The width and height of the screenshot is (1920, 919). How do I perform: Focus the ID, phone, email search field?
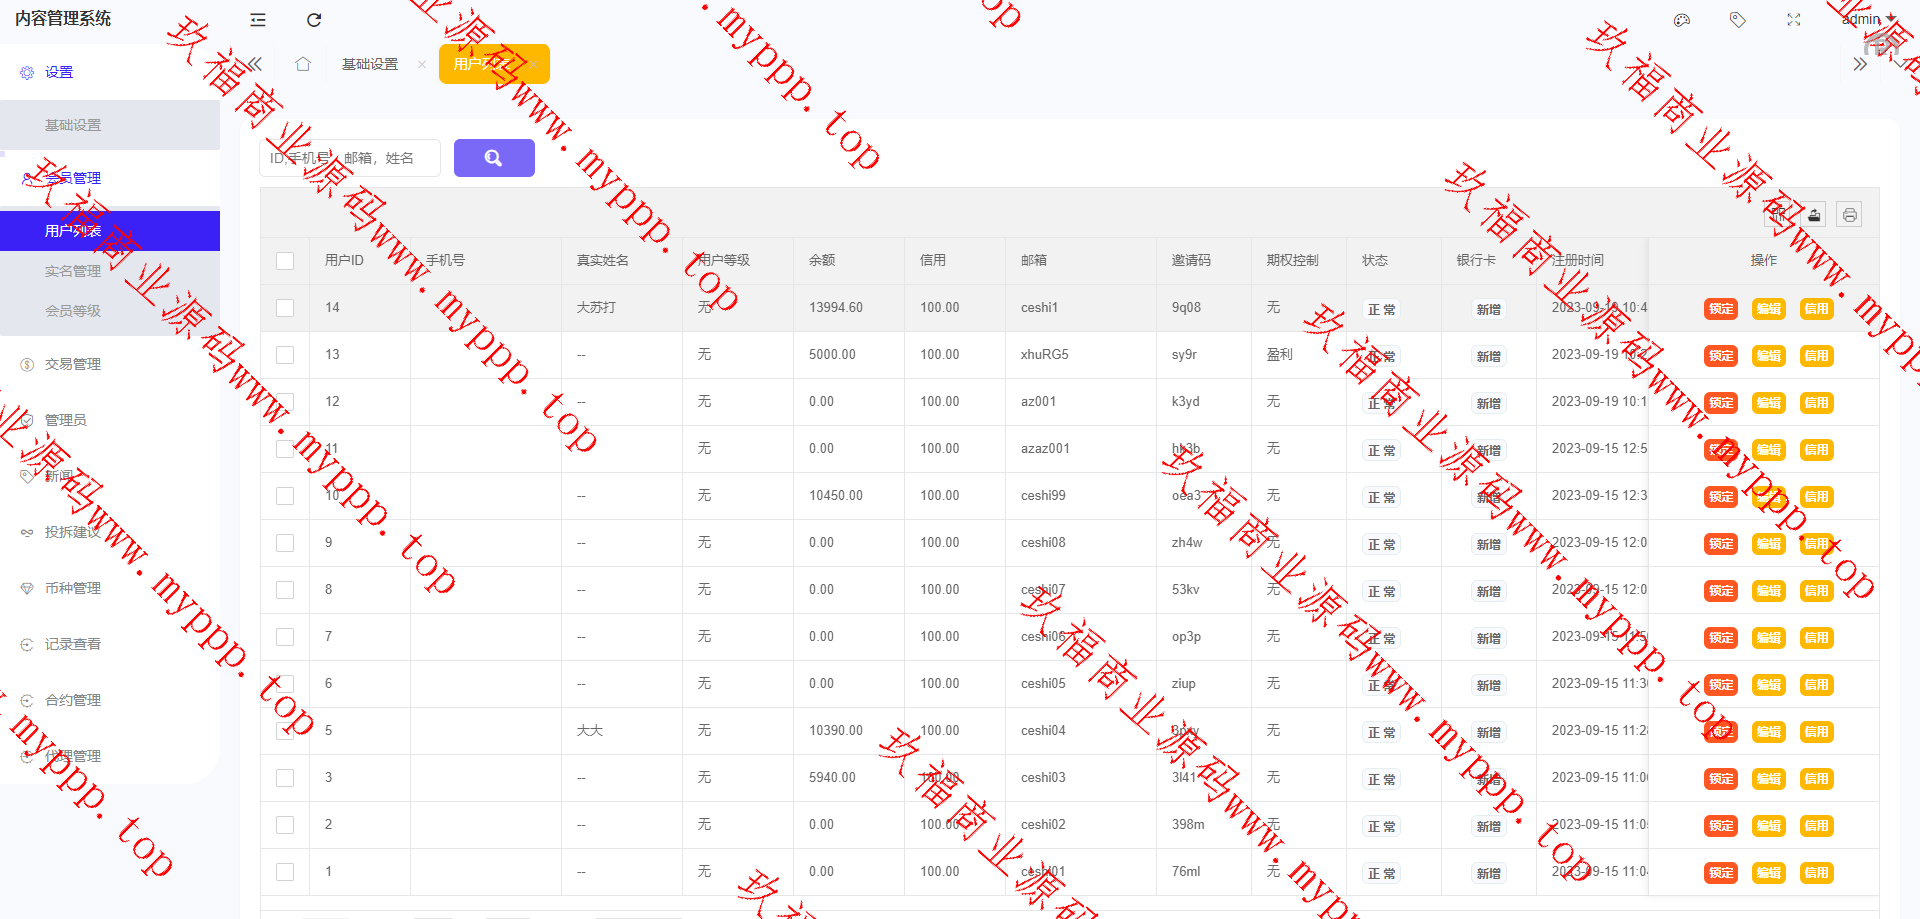tap(350, 158)
